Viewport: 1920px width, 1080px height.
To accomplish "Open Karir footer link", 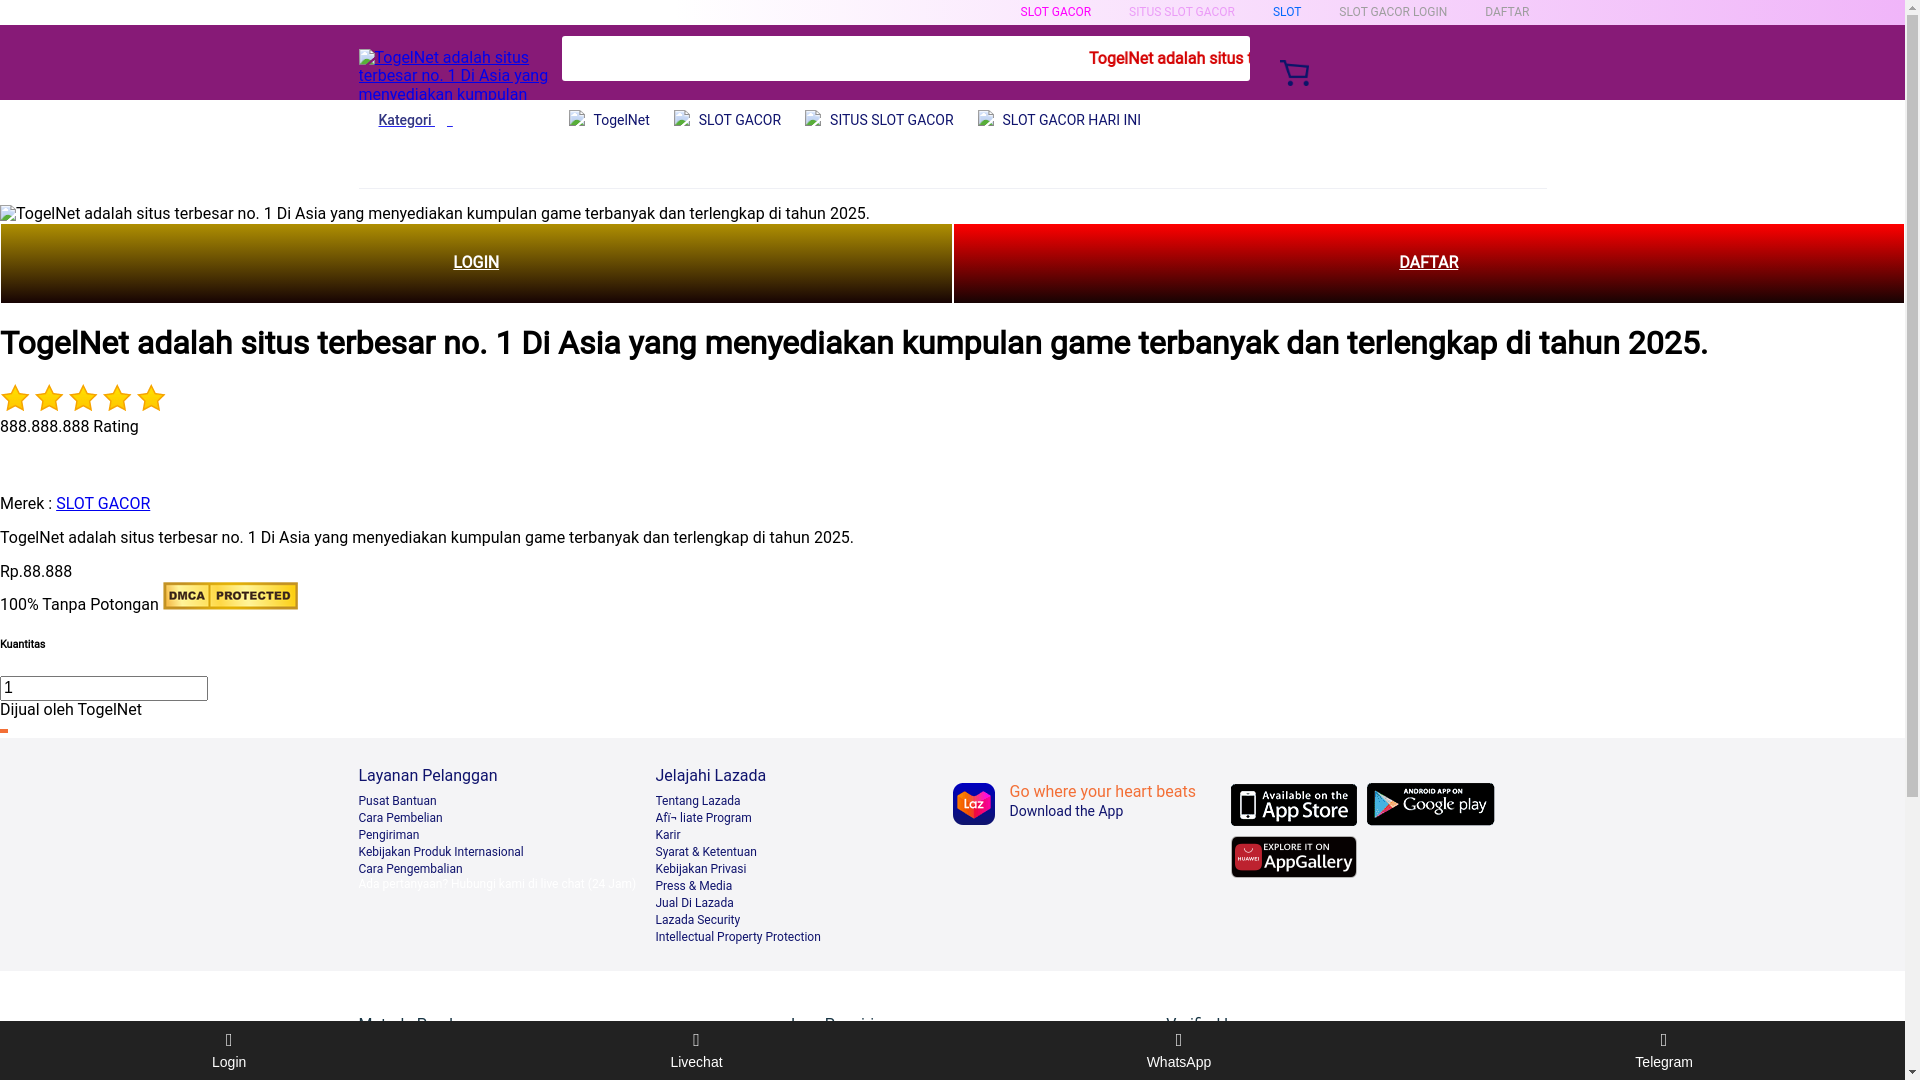I will (667, 835).
